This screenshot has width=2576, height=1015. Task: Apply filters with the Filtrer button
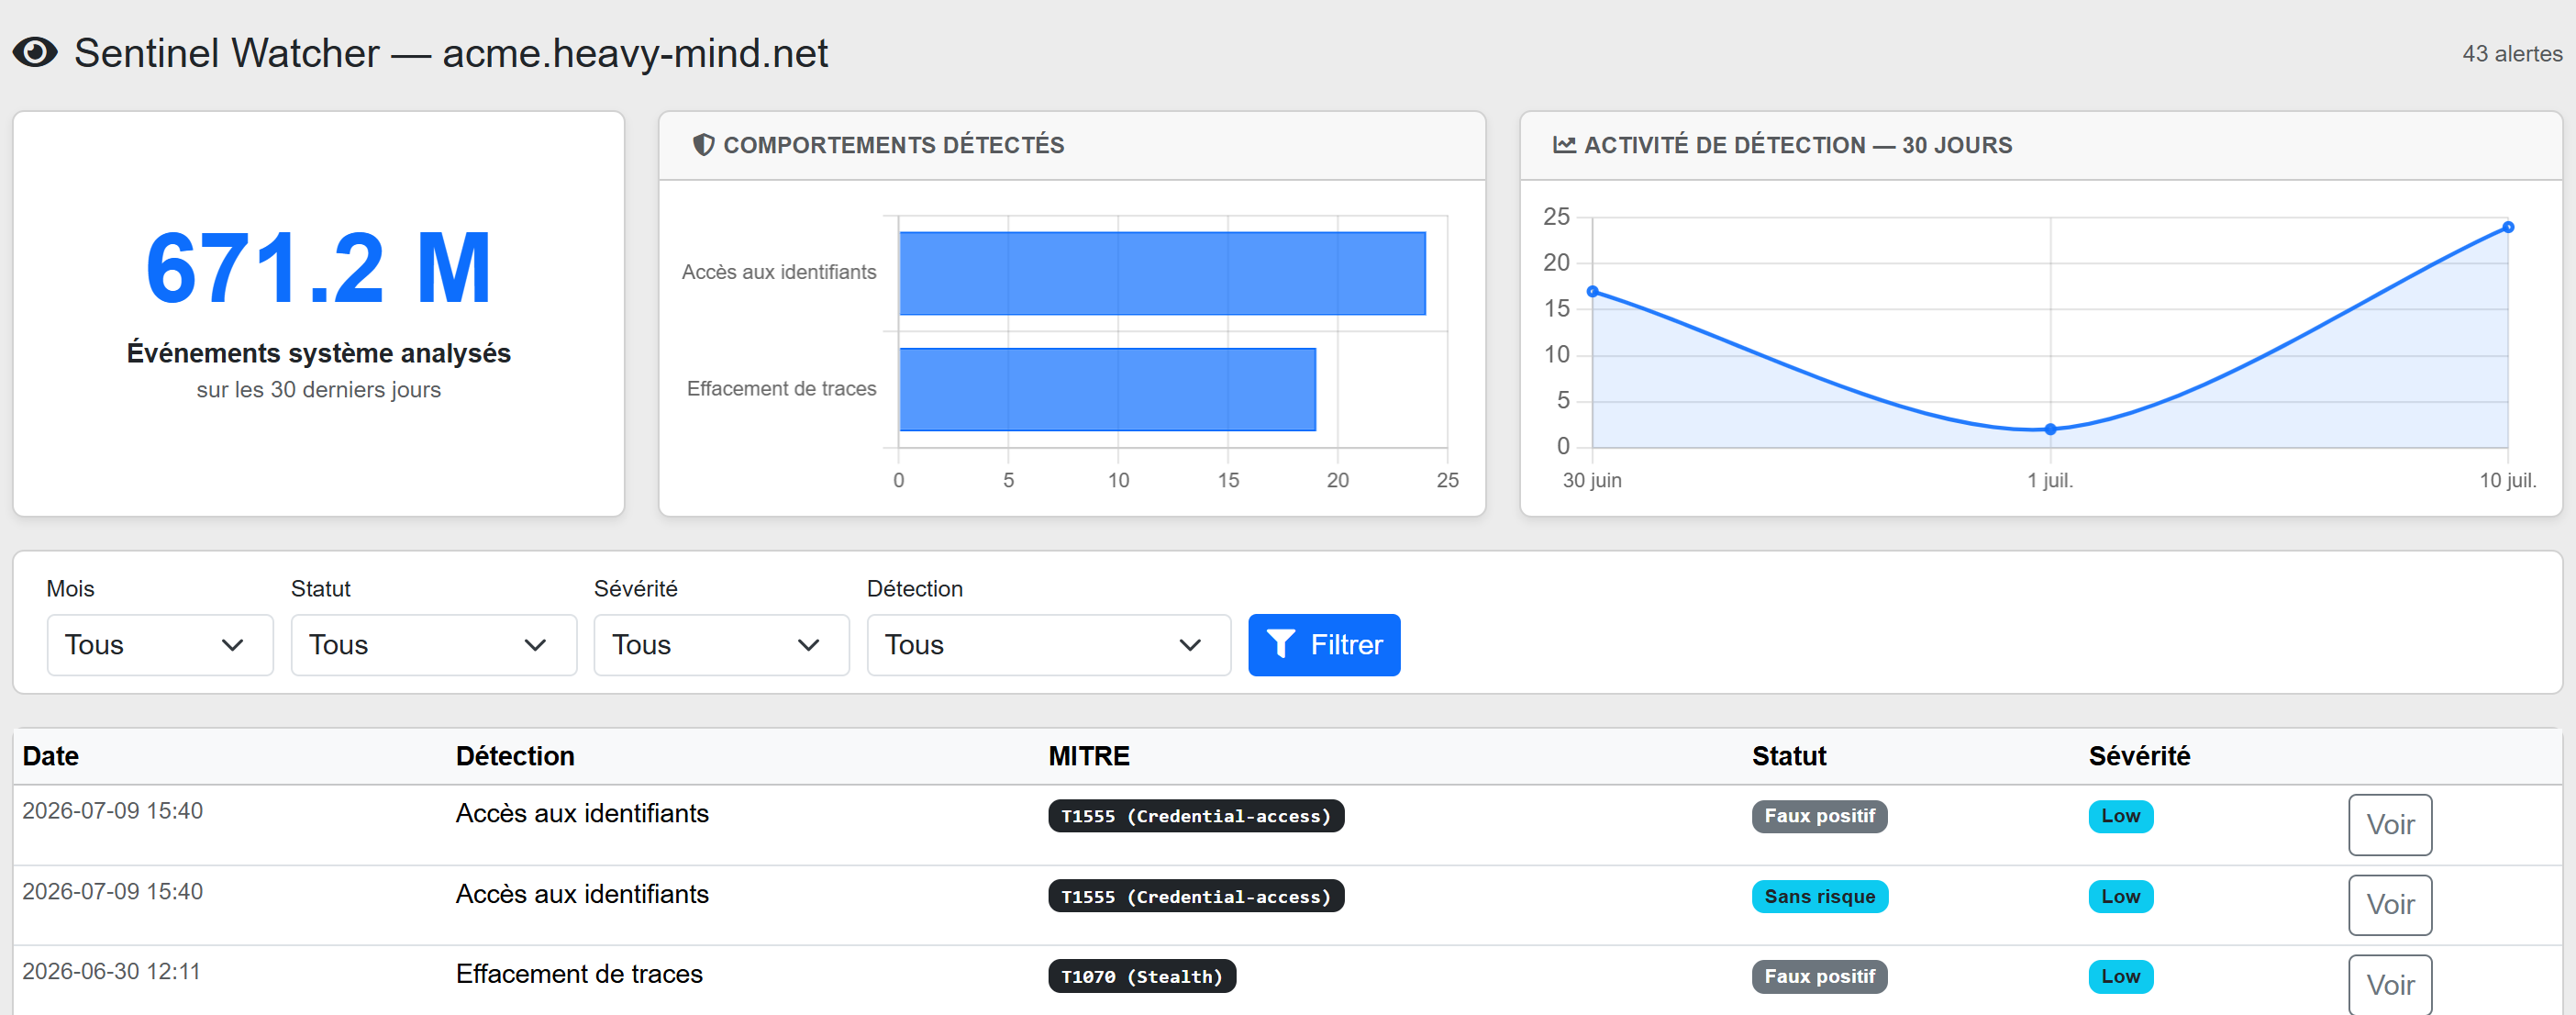pos(1324,645)
